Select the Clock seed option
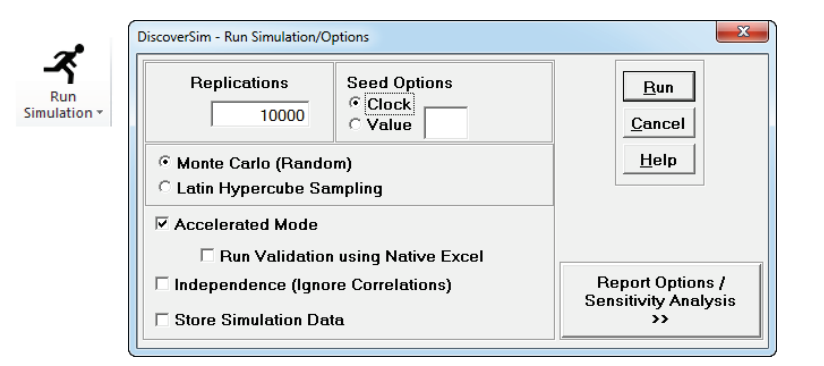Screen dimensions: 824x366 point(355,104)
